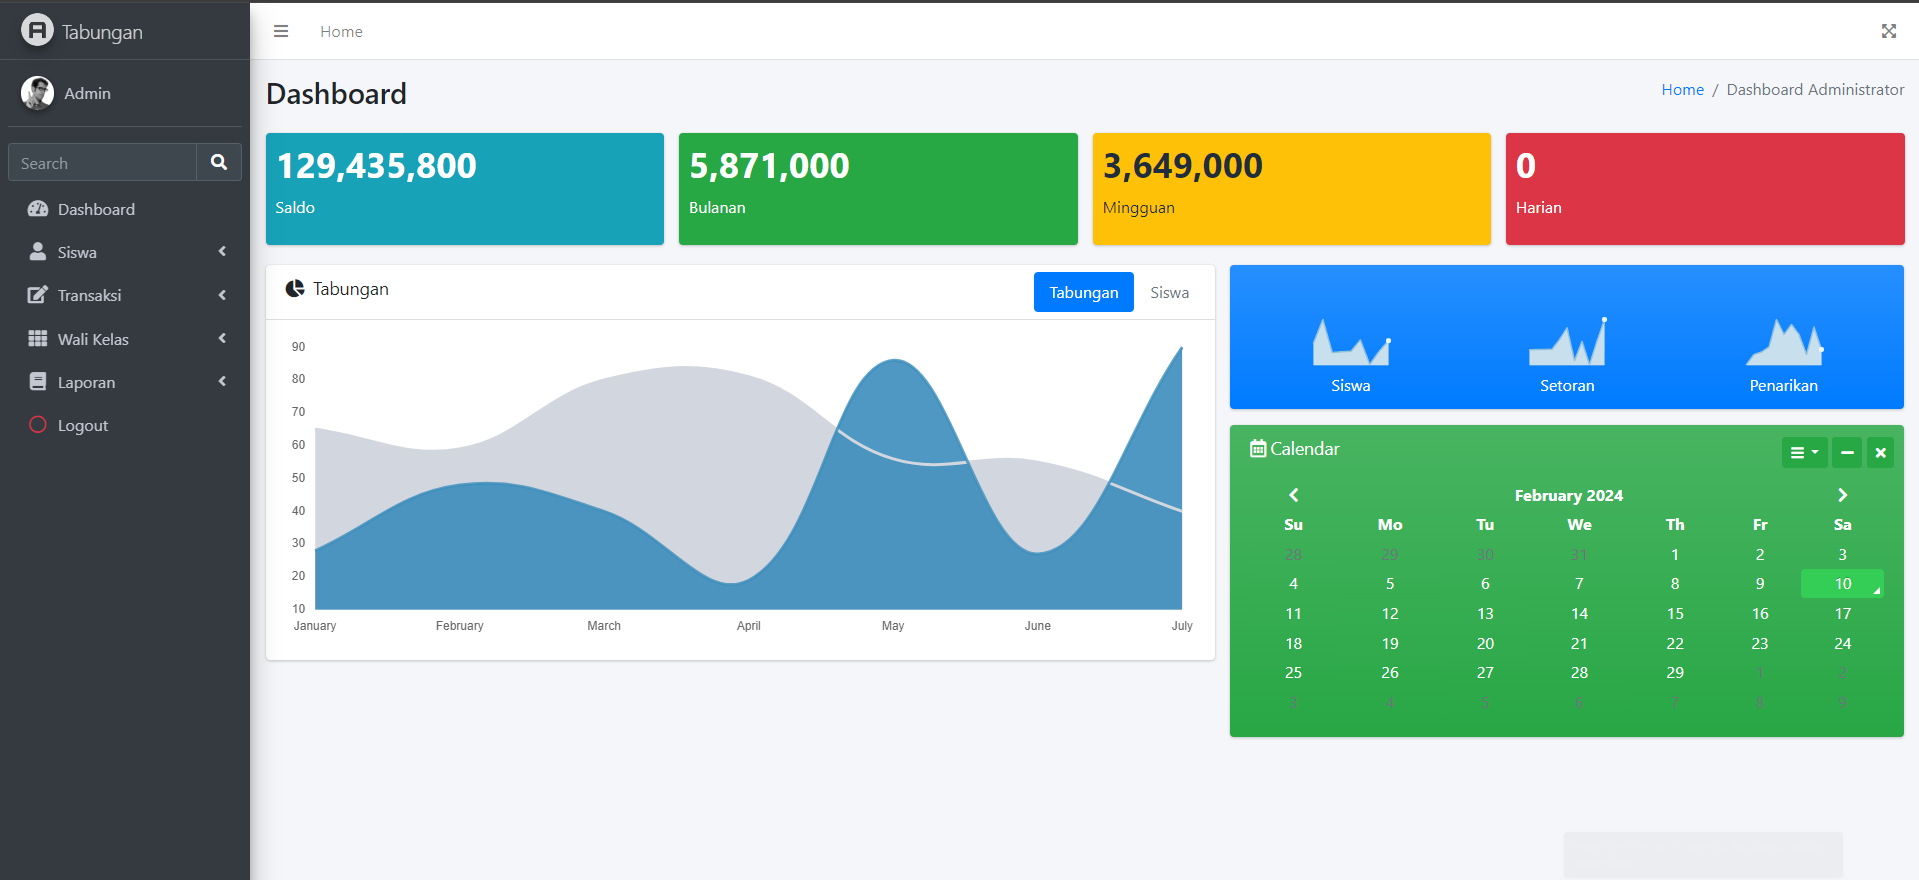Click the search magnifier button
The image size is (1919, 880).
[x=219, y=162]
